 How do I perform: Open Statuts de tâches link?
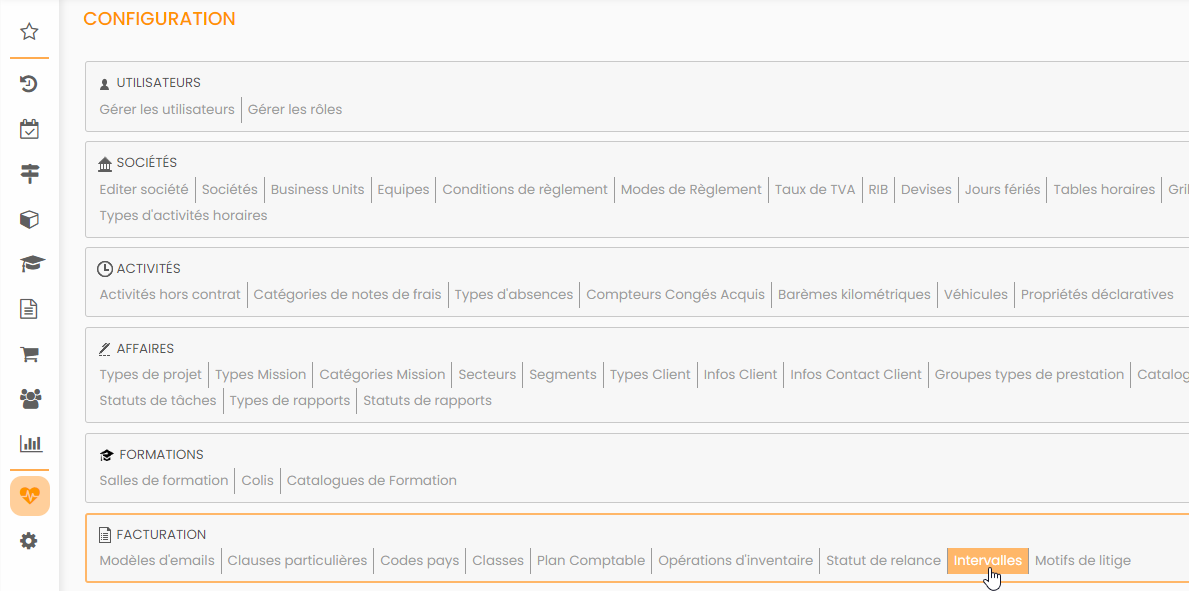click(x=158, y=400)
